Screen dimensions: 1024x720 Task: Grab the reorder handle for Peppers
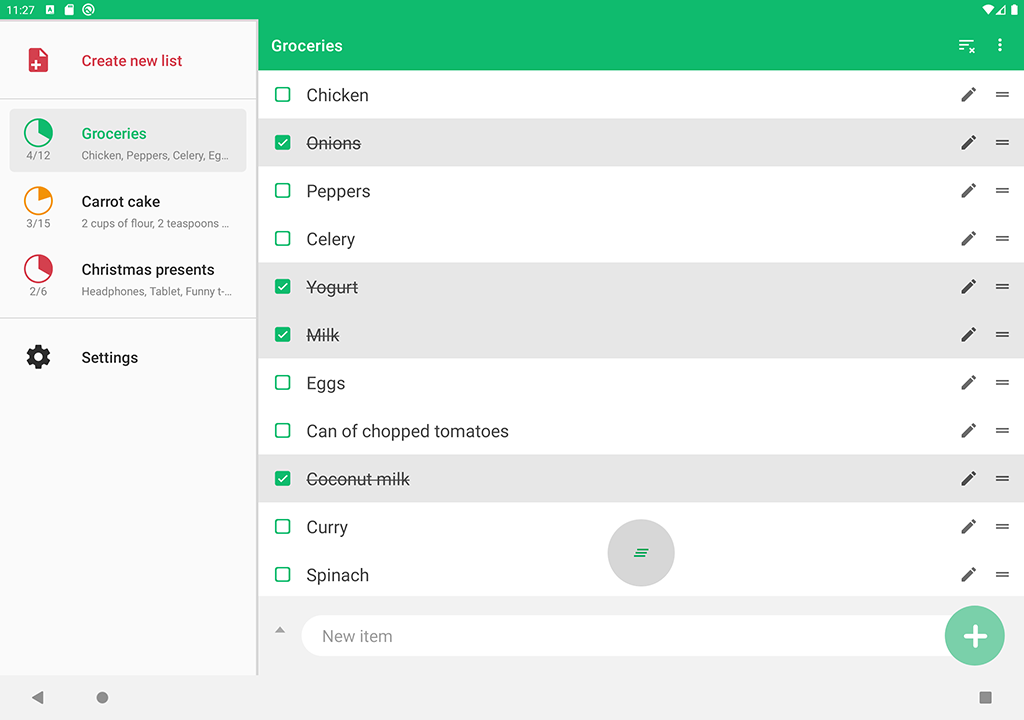[x=1002, y=191]
